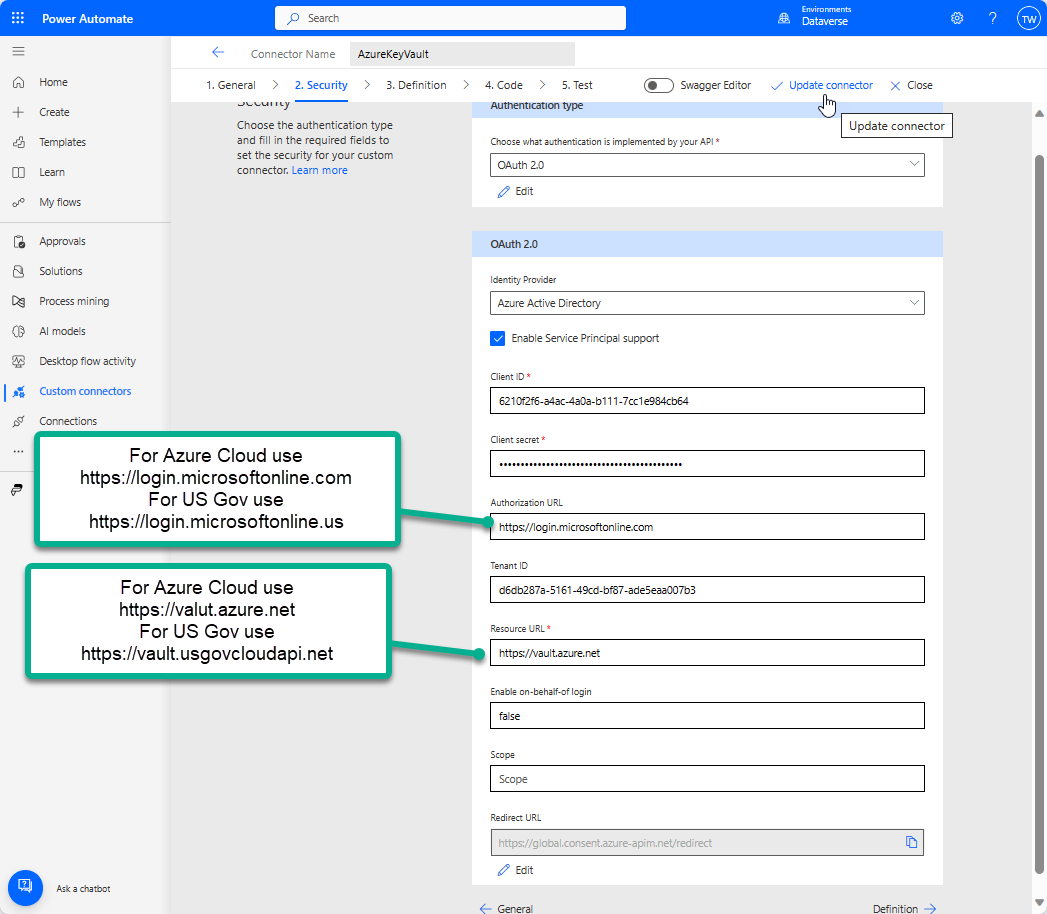Click Close next to Update connector
This screenshot has height=914, width=1047.
pyautogui.click(x=911, y=85)
